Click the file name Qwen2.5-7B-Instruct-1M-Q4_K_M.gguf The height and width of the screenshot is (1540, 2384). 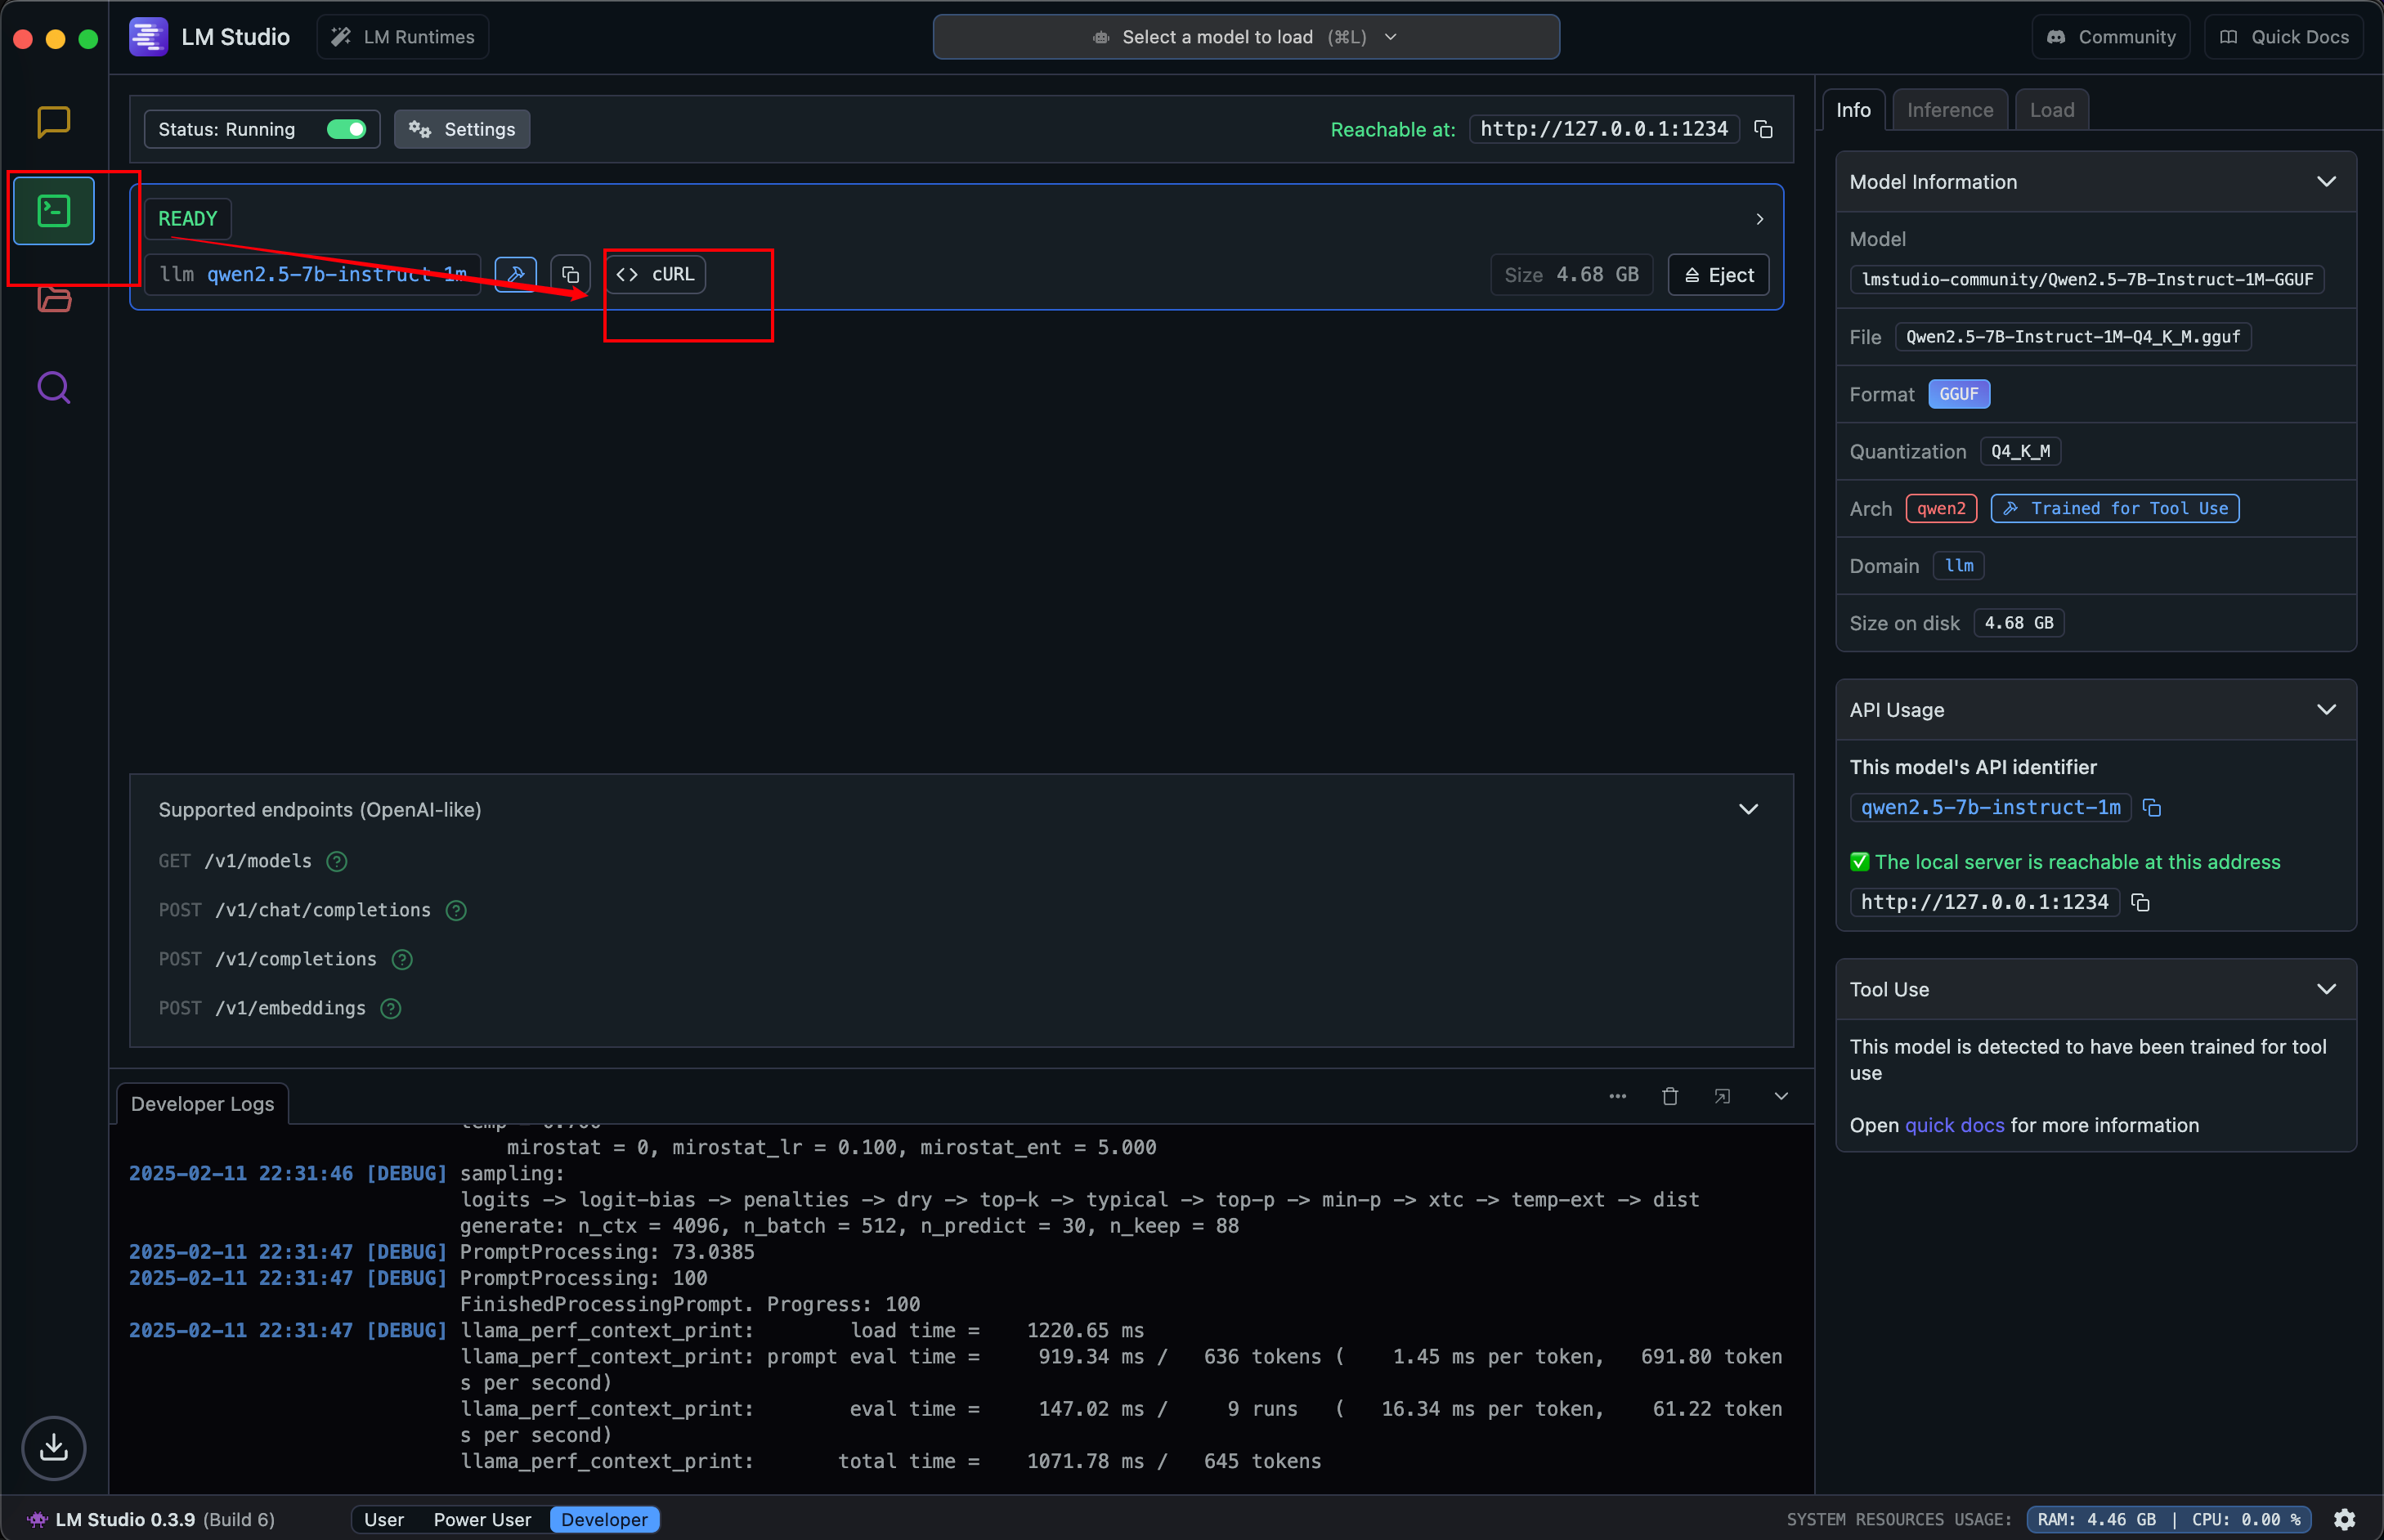2072,337
